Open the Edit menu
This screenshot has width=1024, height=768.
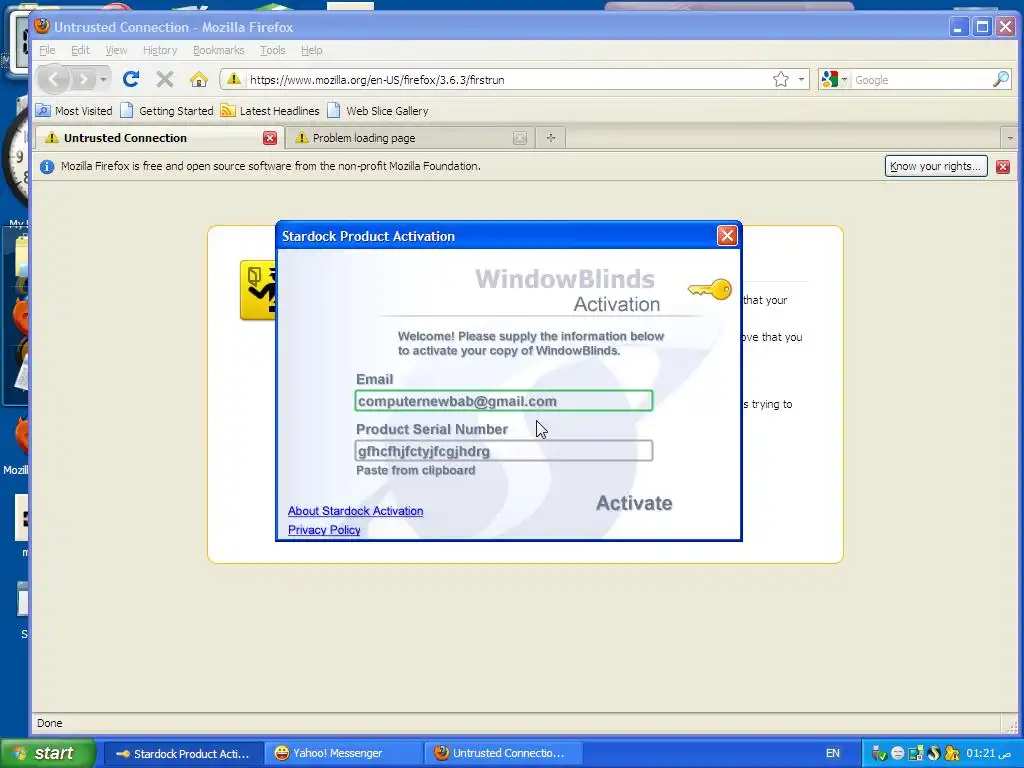[80, 50]
